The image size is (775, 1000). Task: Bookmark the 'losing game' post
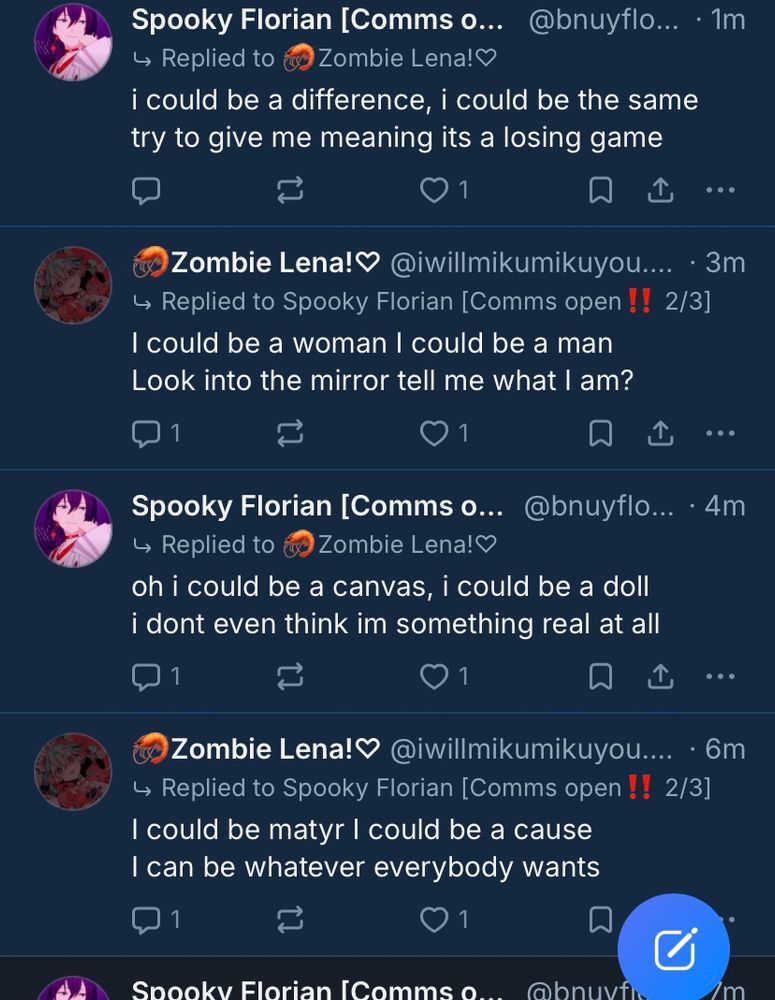[600, 190]
